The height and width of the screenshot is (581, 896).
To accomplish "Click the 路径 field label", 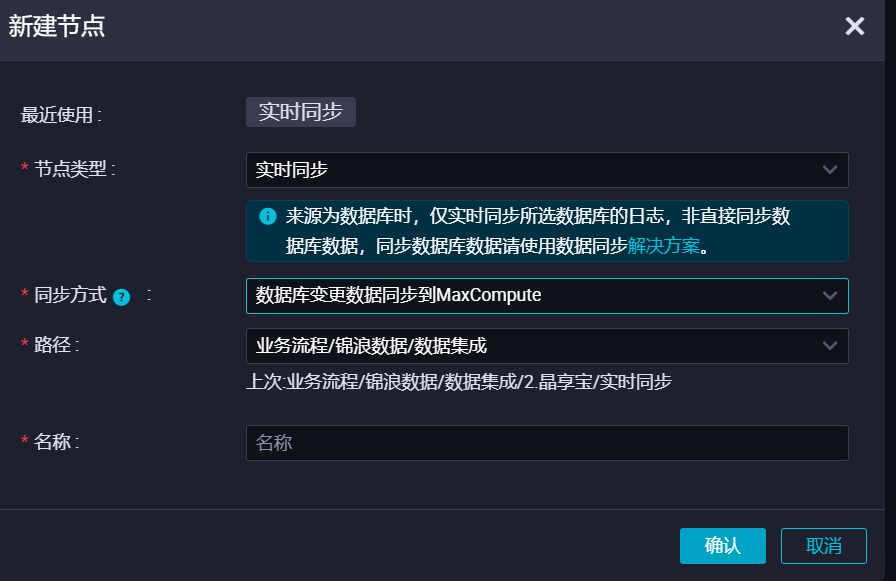I will [x=57, y=345].
